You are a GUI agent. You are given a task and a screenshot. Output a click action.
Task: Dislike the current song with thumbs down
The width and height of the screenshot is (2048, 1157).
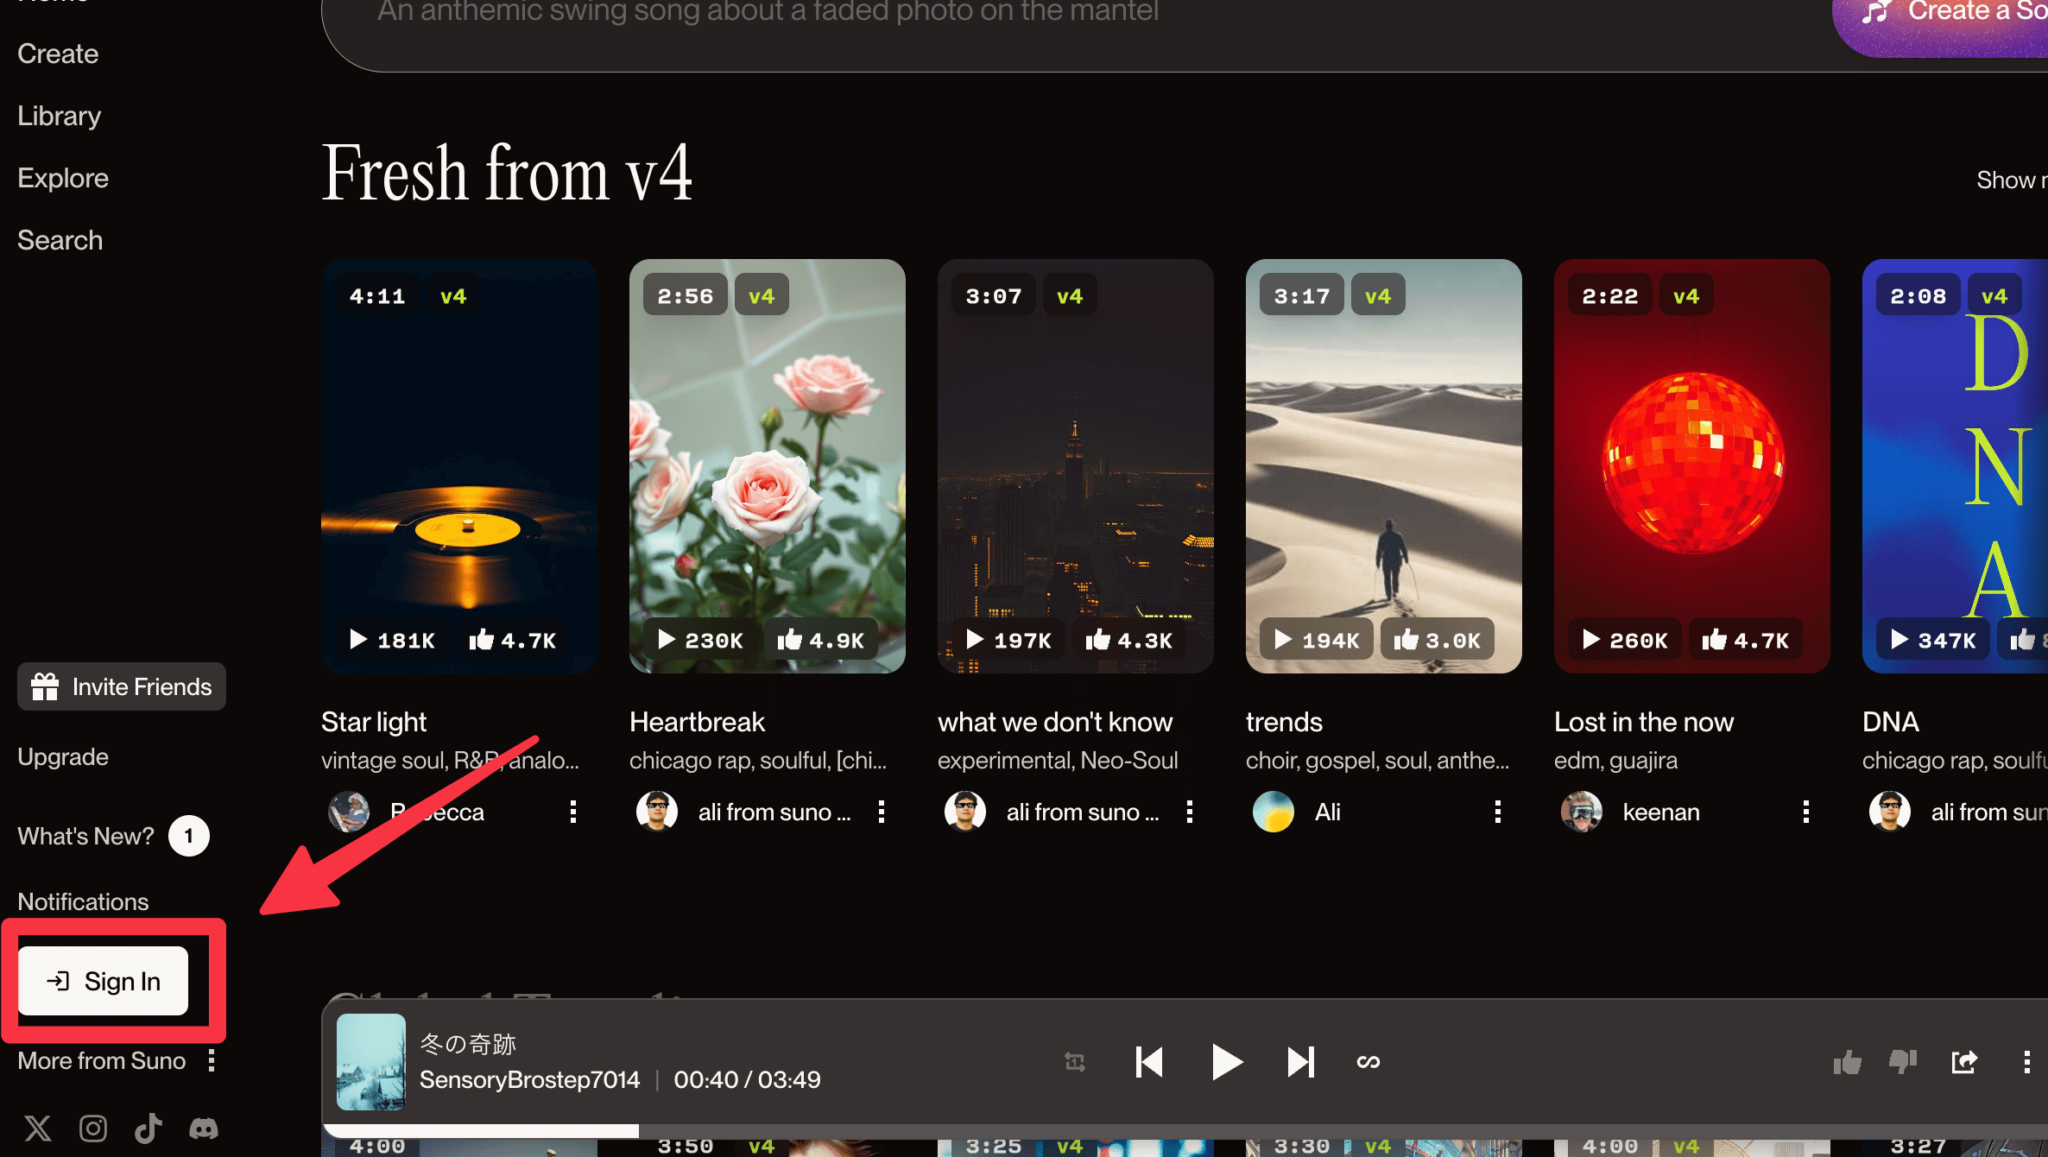coord(1902,1062)
